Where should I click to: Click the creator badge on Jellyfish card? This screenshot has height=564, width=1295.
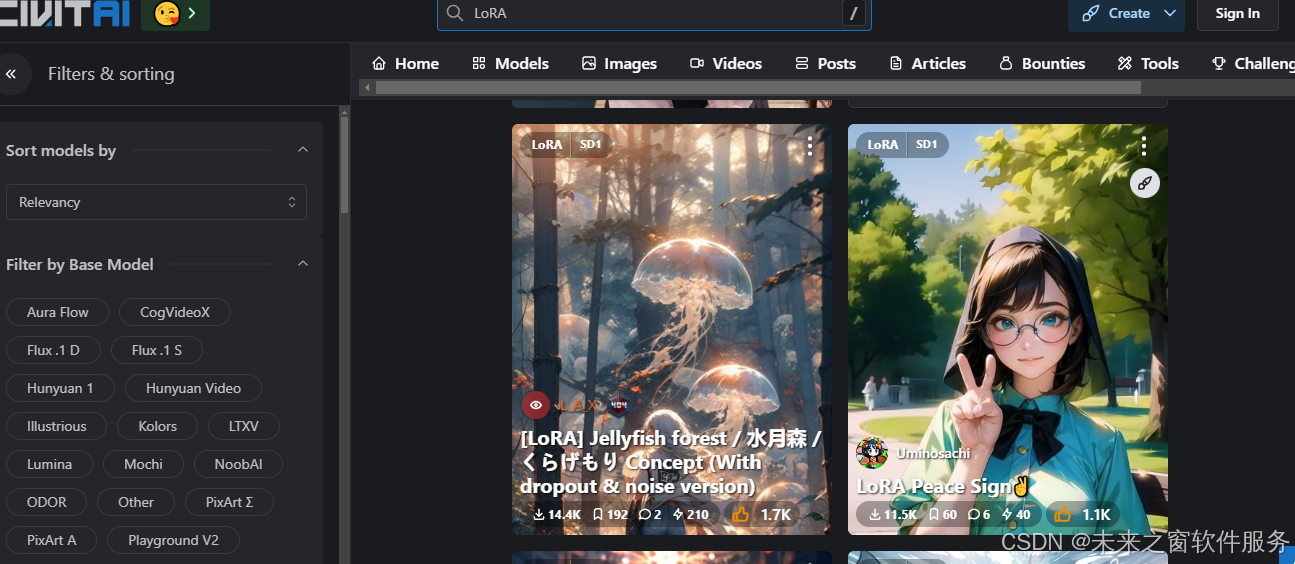[x=618, y=405]
